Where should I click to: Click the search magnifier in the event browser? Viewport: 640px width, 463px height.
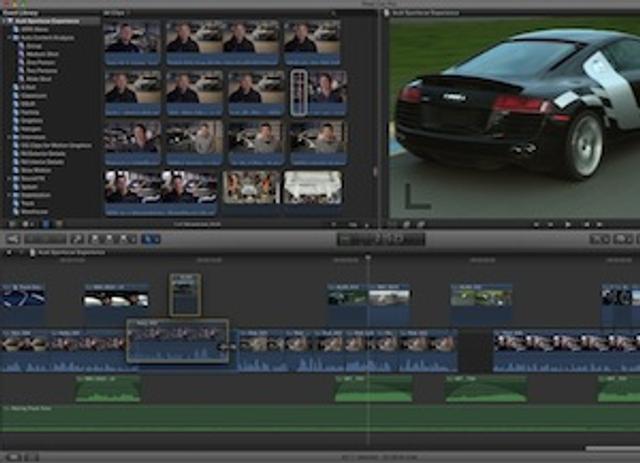(x=333, y=13)
